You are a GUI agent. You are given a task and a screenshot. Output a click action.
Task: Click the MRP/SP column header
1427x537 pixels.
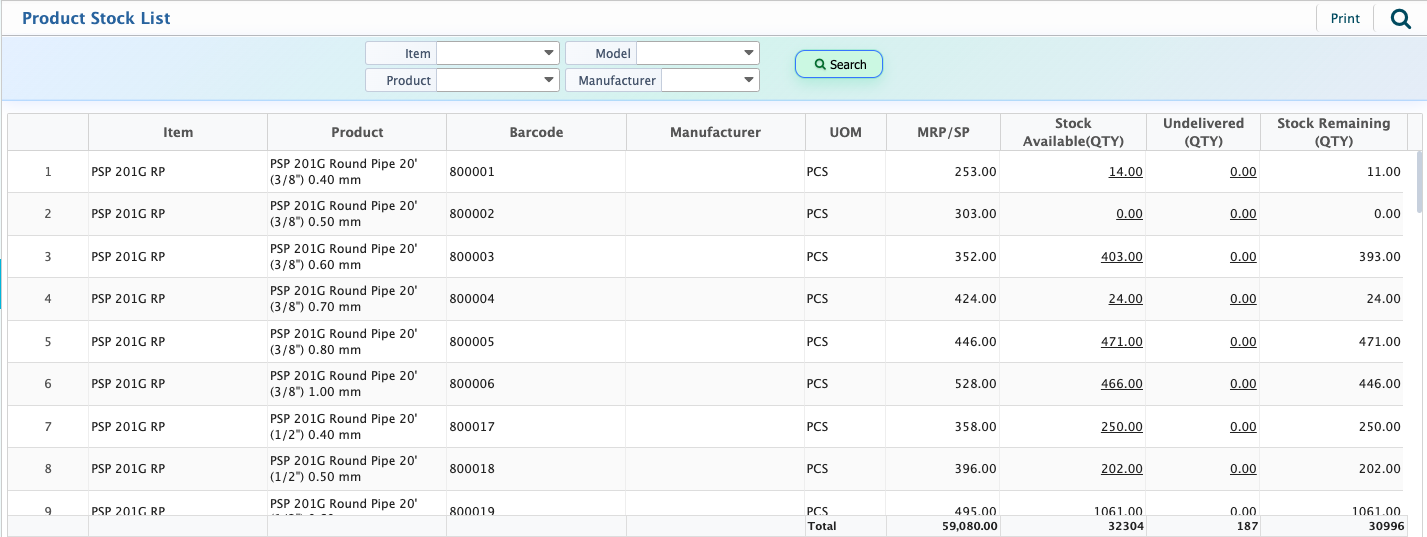click(943, 132)
